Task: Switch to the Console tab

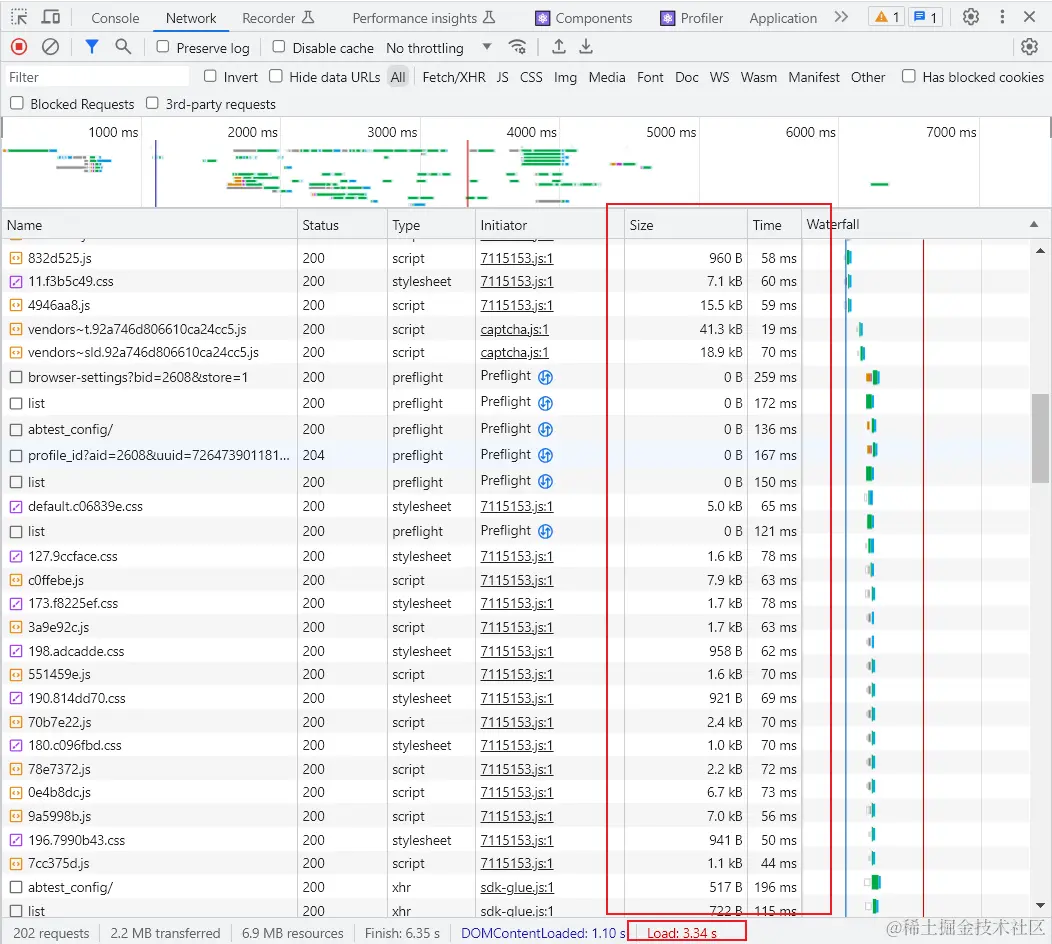Action: click(115, 18)
